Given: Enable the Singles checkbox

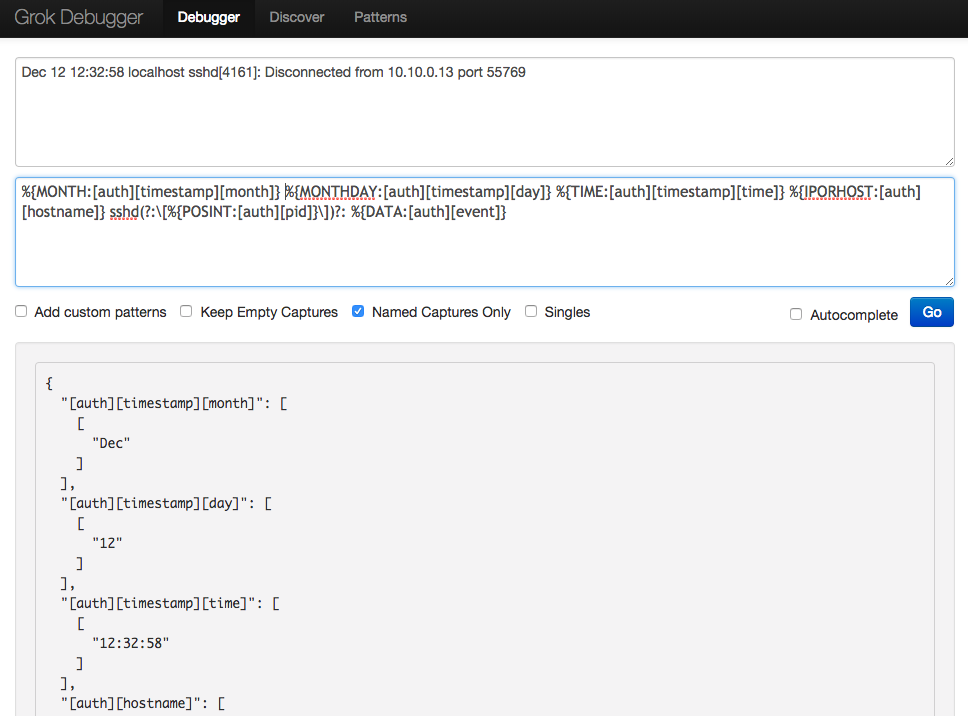Looking at the screenshot, I should [x=531, y=311].
